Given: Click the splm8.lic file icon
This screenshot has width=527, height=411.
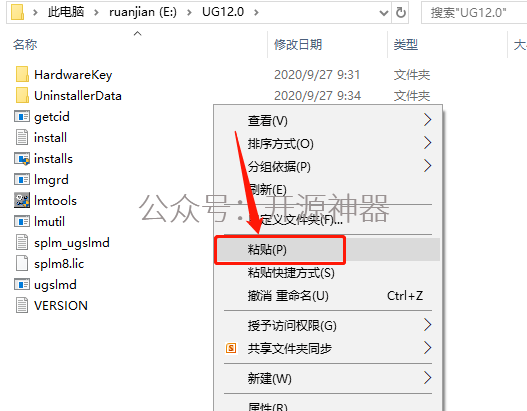Looking at the screenshot, I should pos(22,263).
